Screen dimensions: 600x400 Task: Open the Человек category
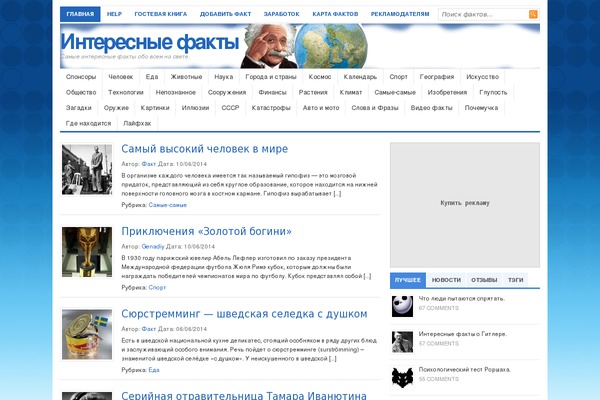tap(121, 77)
